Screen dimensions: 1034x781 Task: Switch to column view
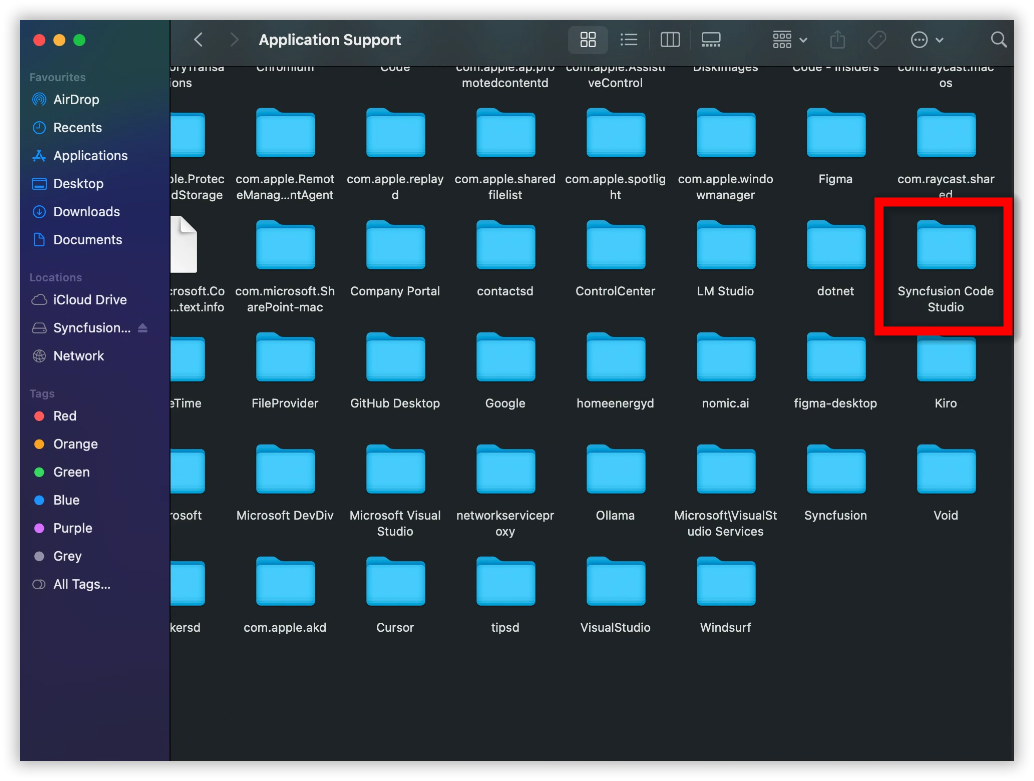click(x=670, y=40)
